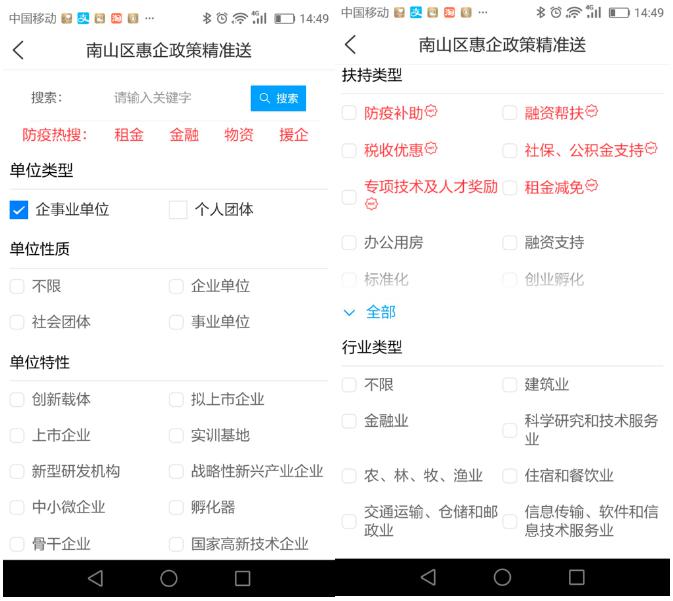Check 办公用房 support type

(349, 243)
